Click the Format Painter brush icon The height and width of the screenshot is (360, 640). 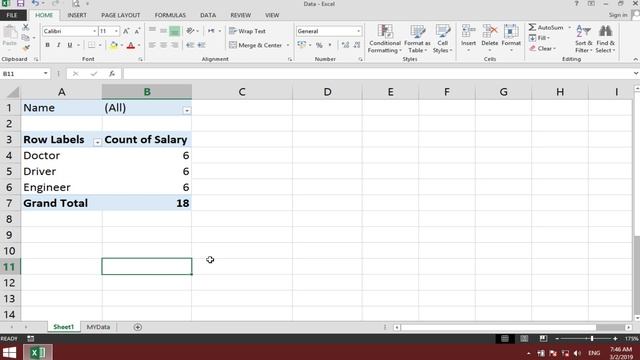[x=25, y=48]
